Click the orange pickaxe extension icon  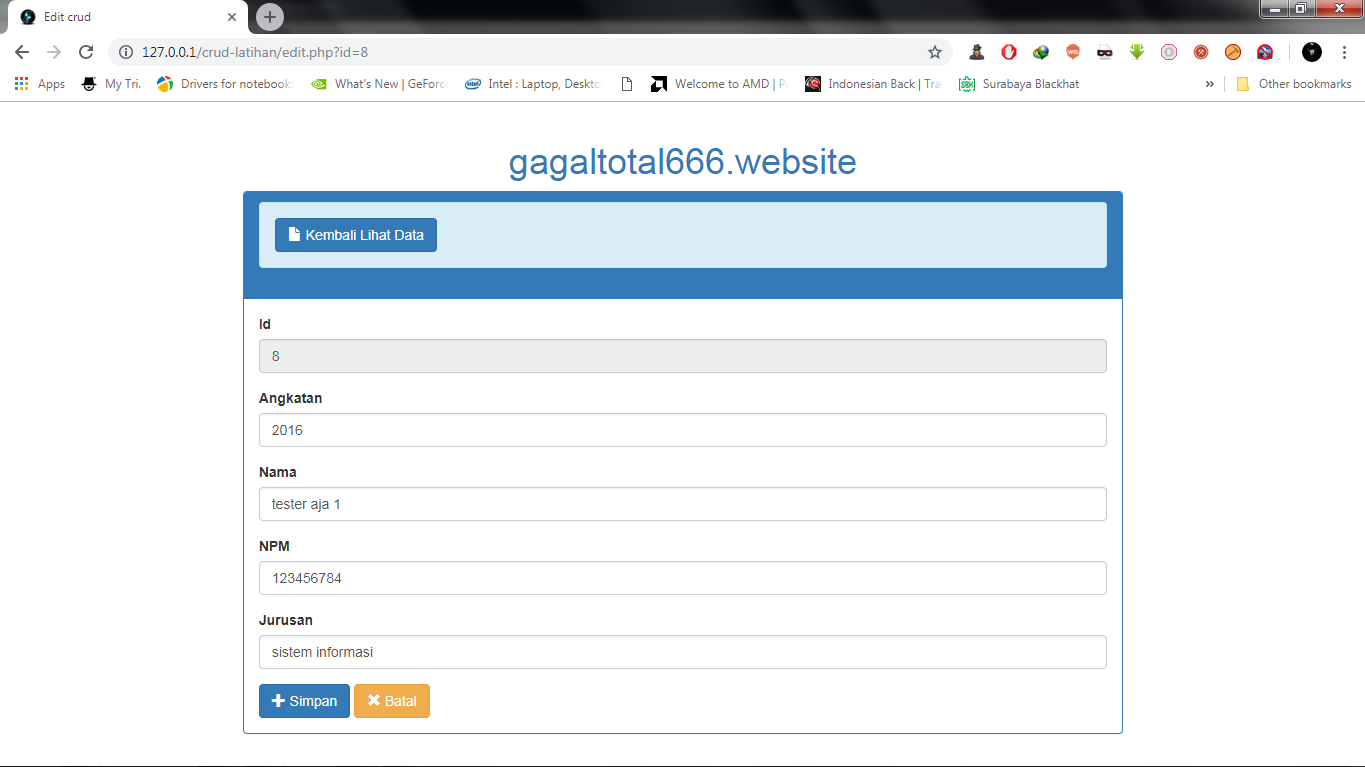click(1233, 52)
